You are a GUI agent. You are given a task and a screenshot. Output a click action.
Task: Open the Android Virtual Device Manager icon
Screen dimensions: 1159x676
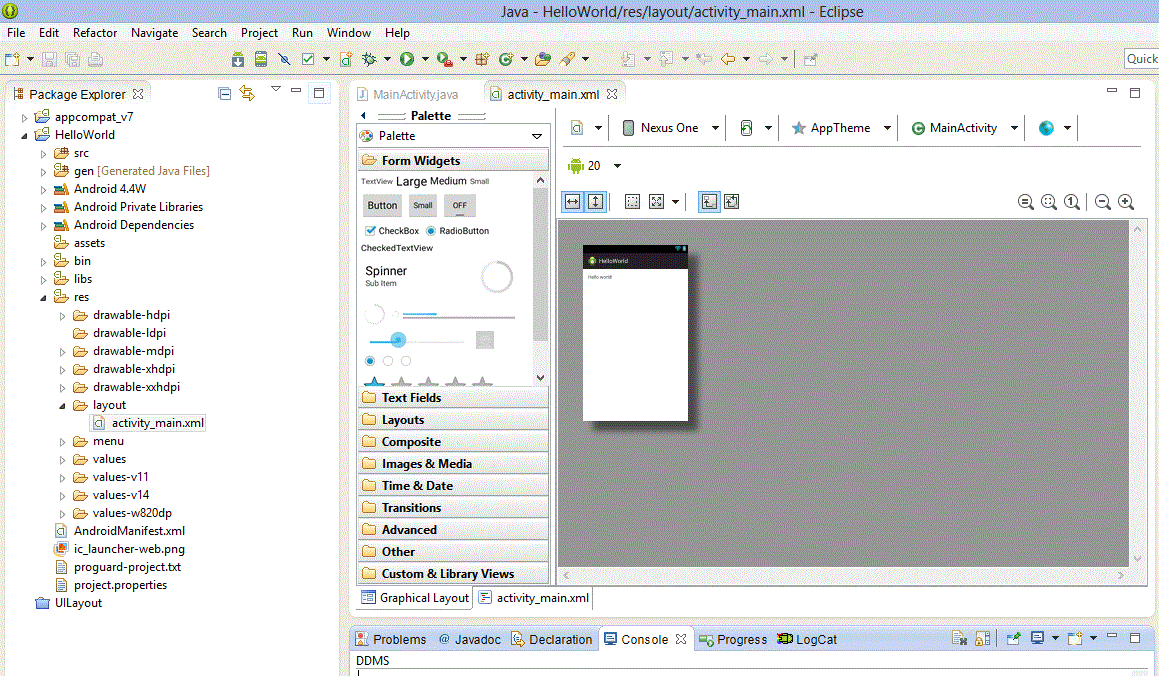(261, 59)
